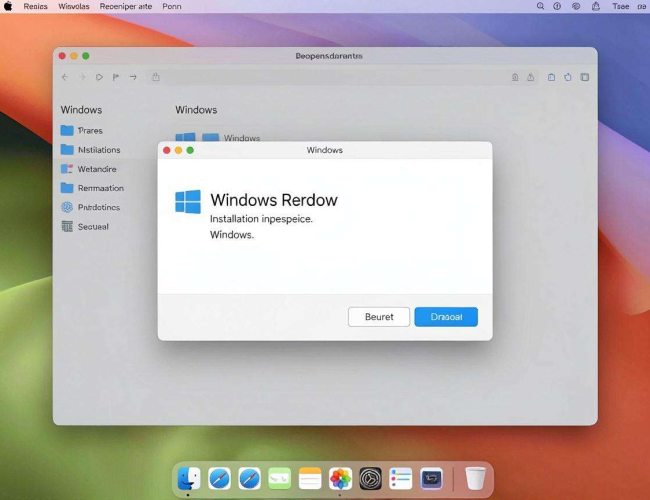This screenshot has width=650, height=500.
Task: Open the Notes app in the dock
Action: (x=310, y=478)
